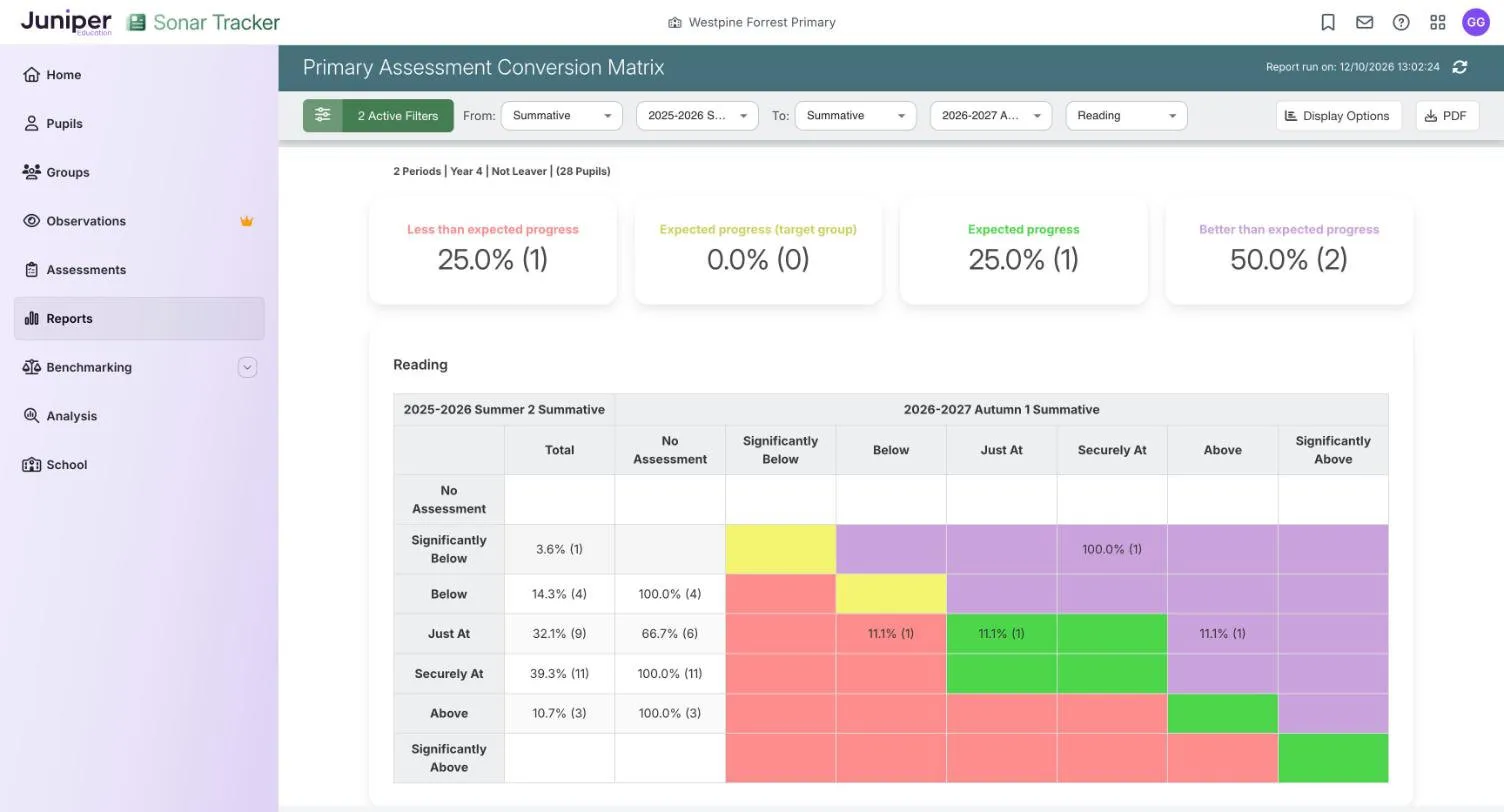The width and height of the screenshot is (1504, 812).
Task: Click the green 11.1% (1) Just At cell
Action: coord(1001,634)
